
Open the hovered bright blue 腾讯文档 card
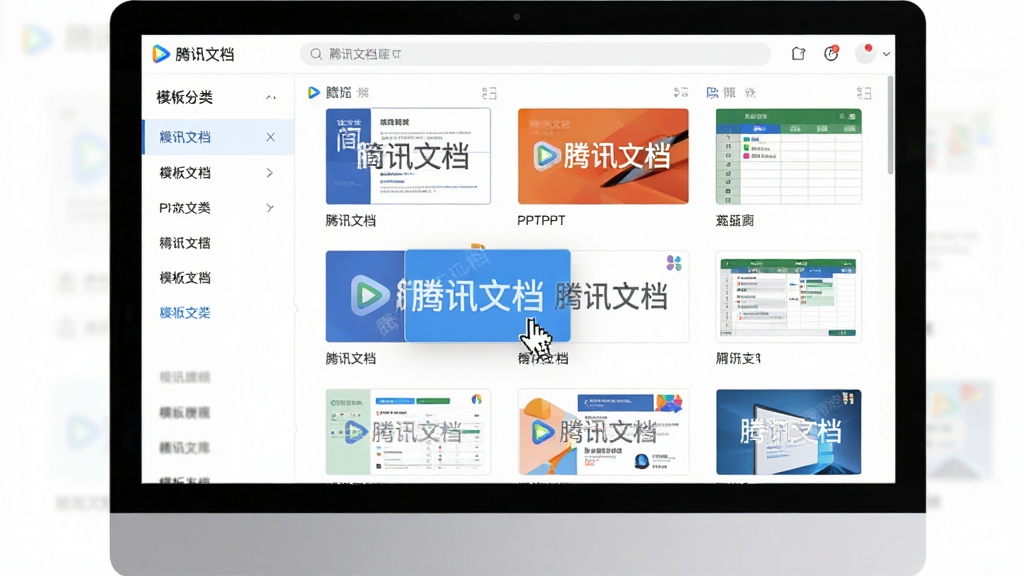[487, 296]
